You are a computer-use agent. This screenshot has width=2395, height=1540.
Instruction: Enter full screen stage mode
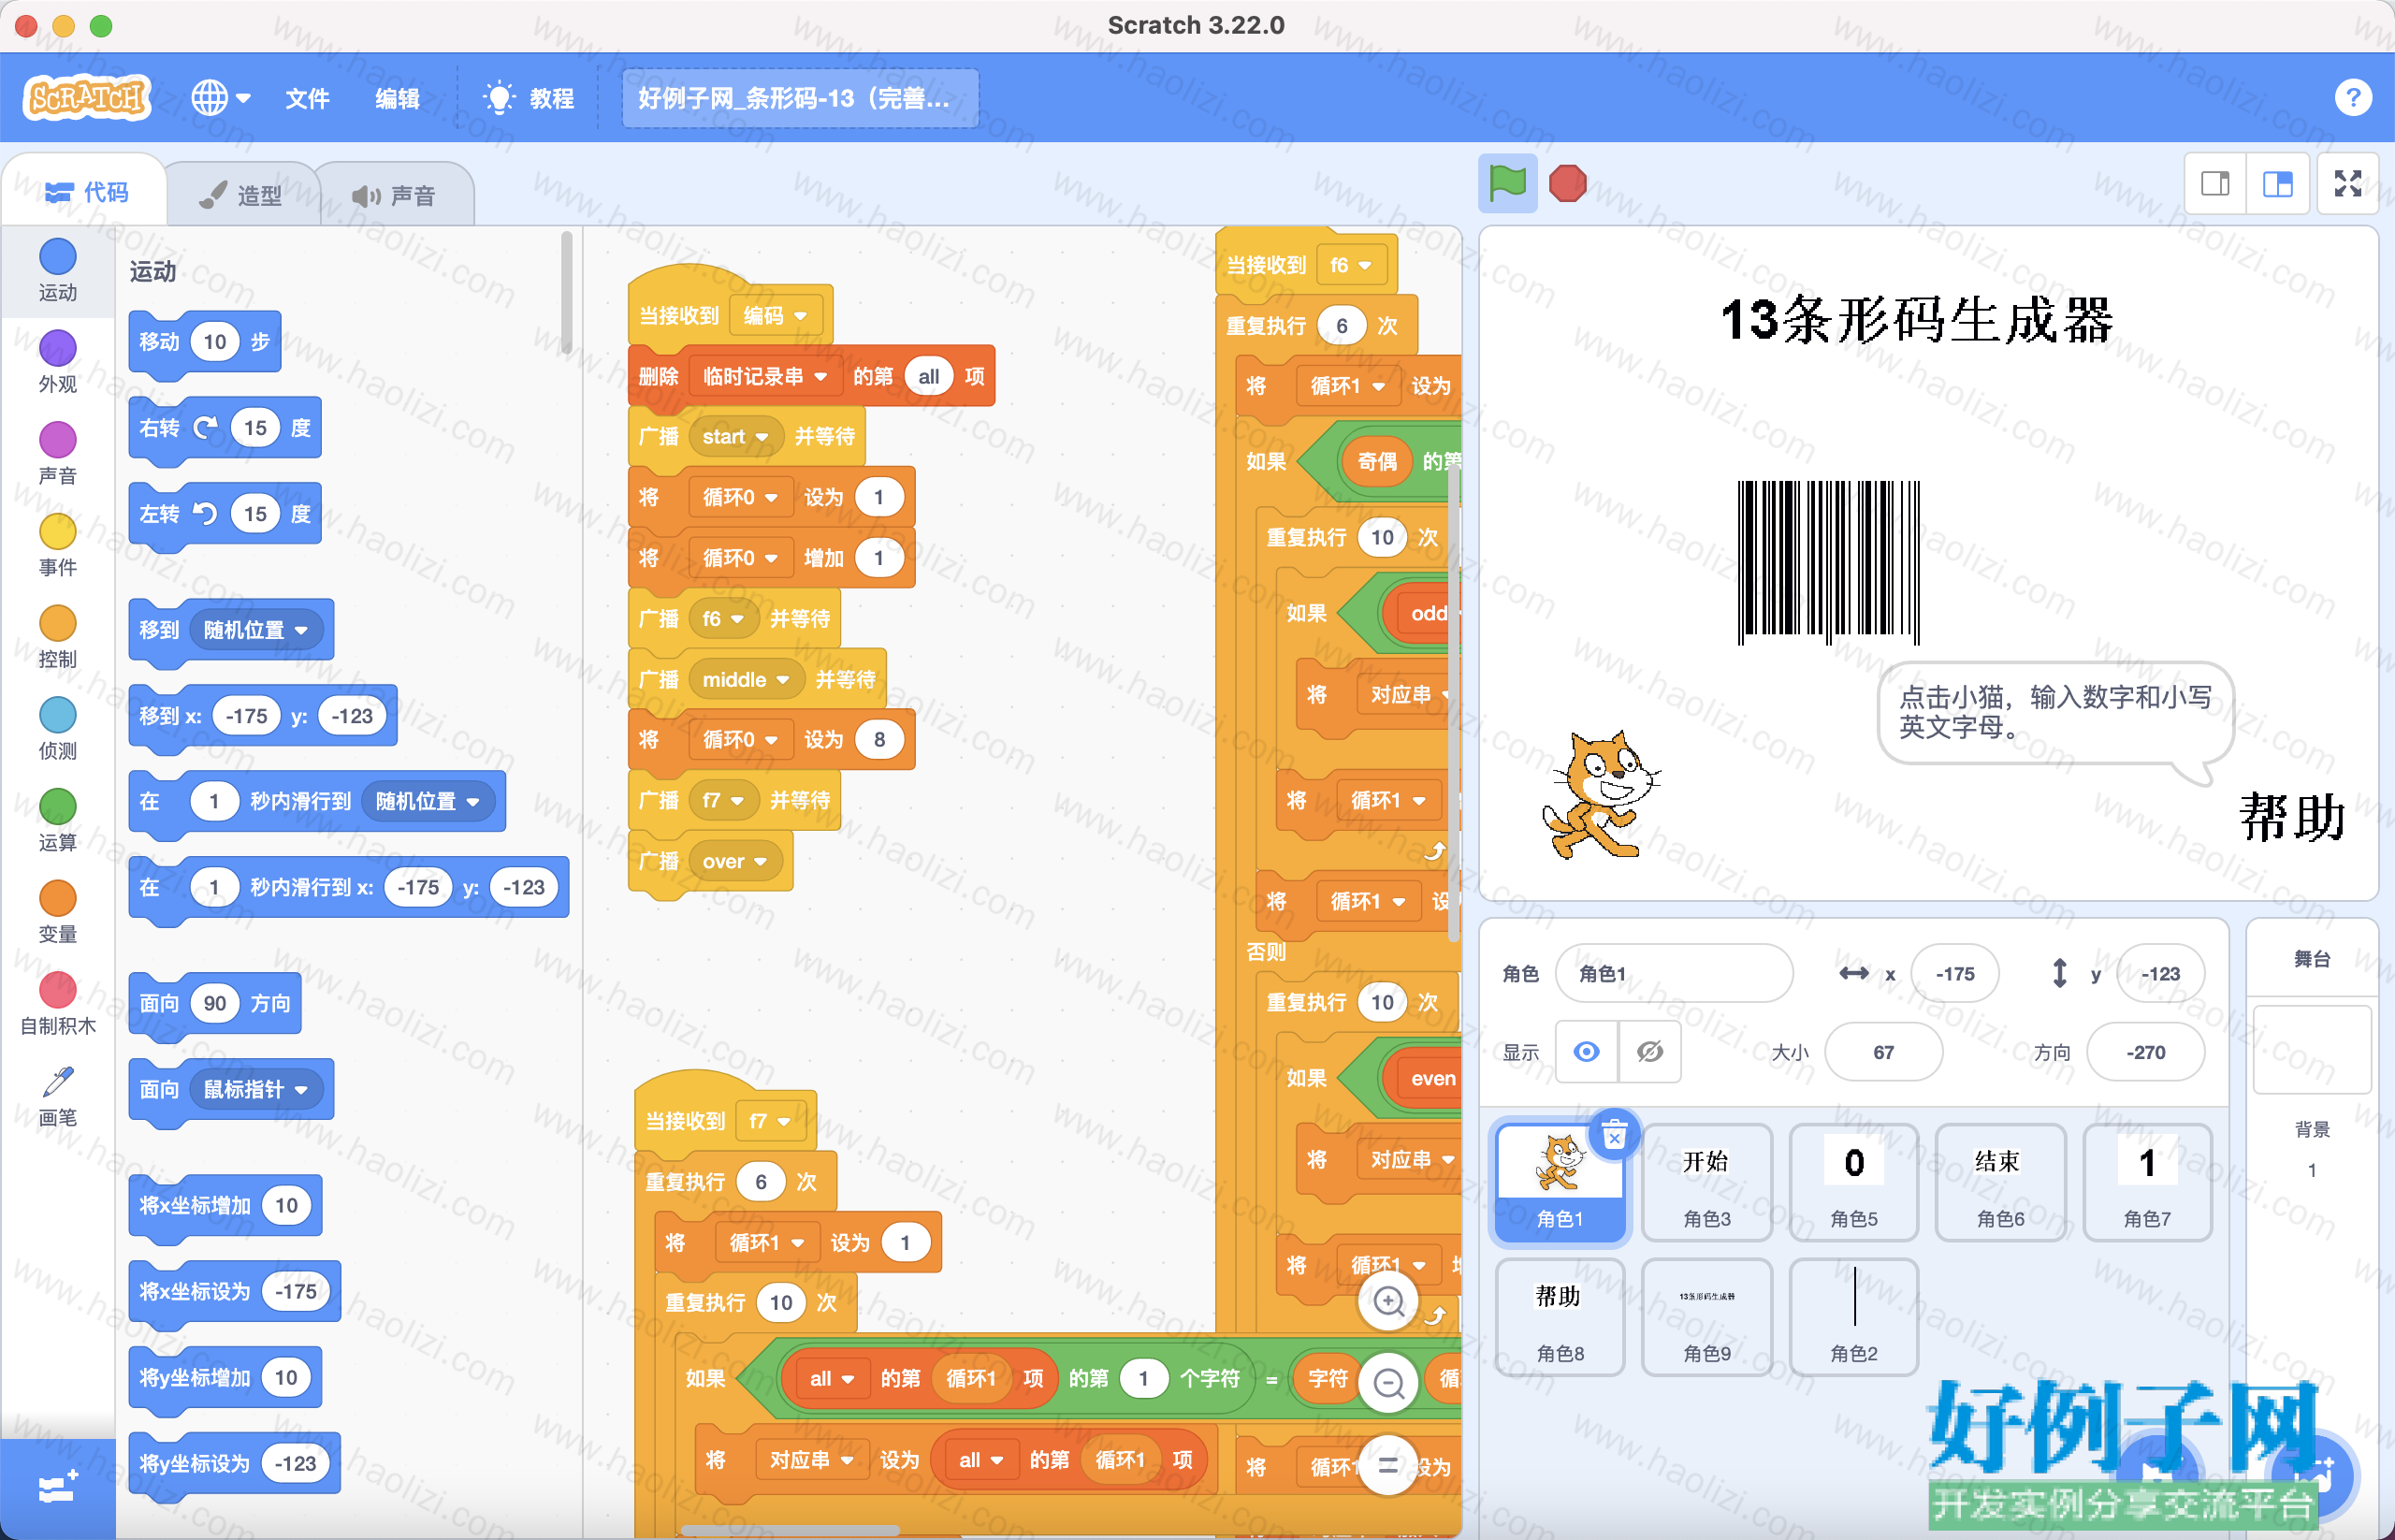[2347, 184]
